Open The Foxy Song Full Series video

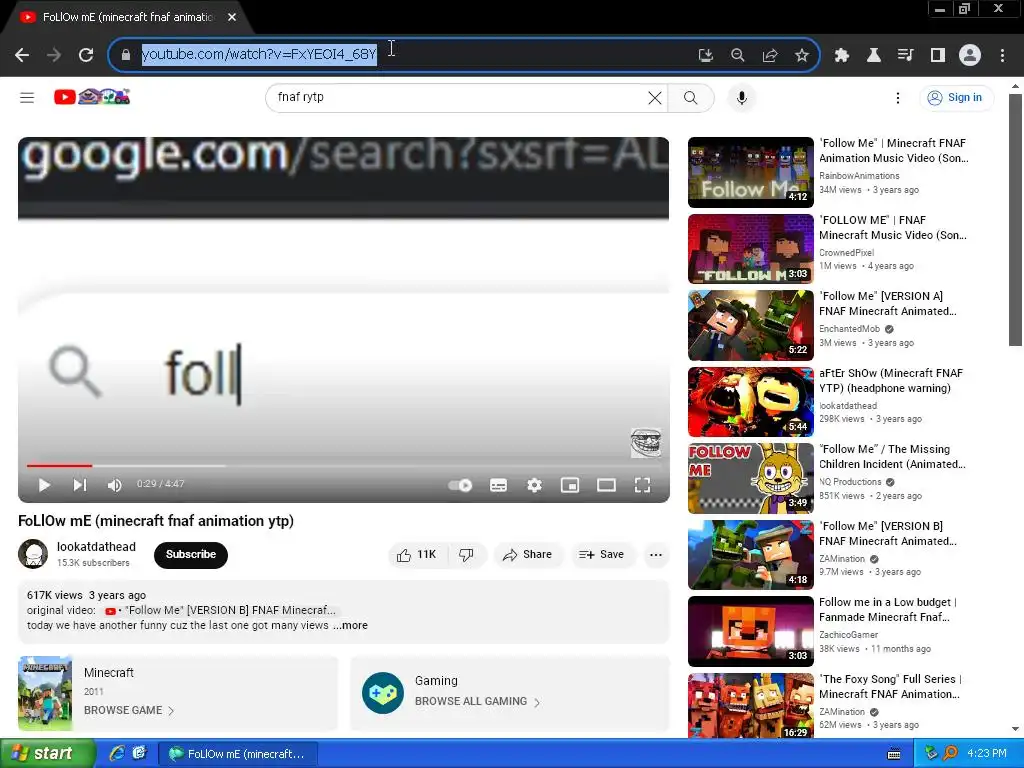pyautogui.click(x=750, y=707)
